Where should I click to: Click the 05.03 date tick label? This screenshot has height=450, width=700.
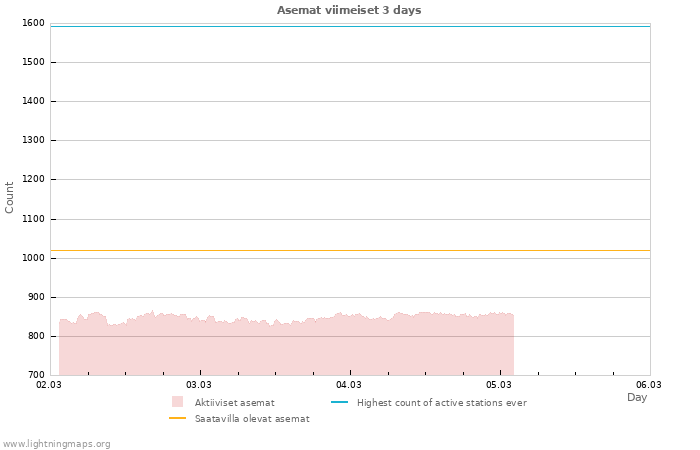(x=499, y=384)
